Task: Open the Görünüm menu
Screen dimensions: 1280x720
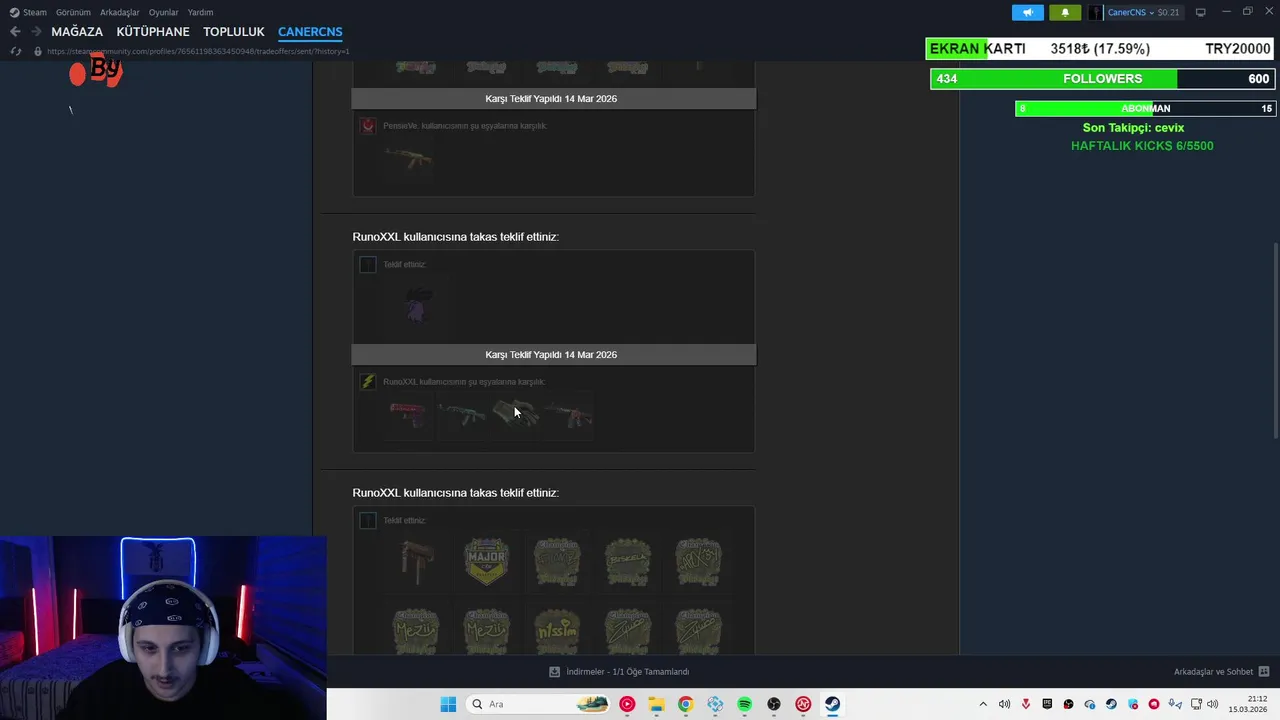Action: click(x=73, y=12)
